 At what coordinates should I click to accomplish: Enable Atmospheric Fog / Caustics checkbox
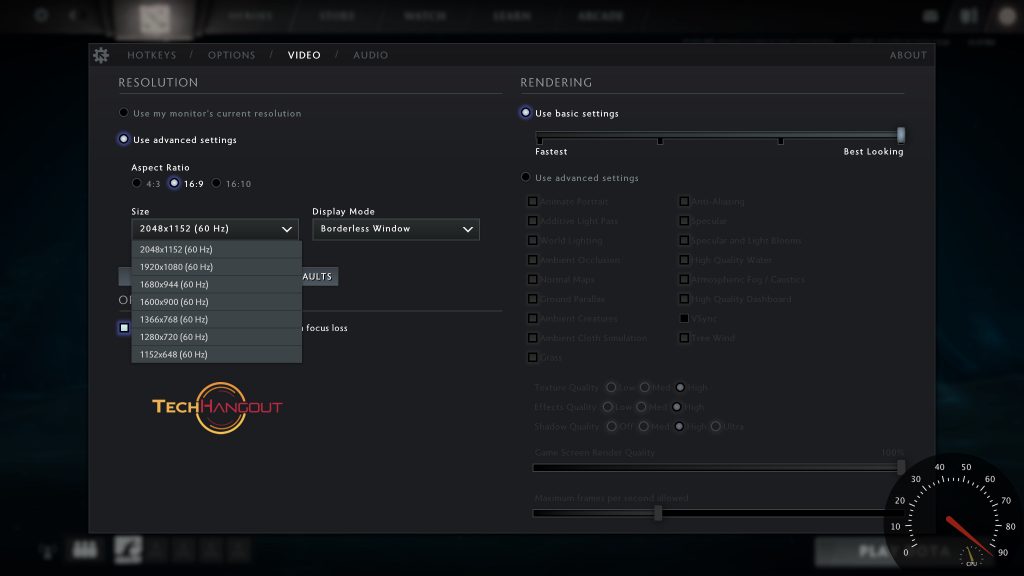(684, 280)
